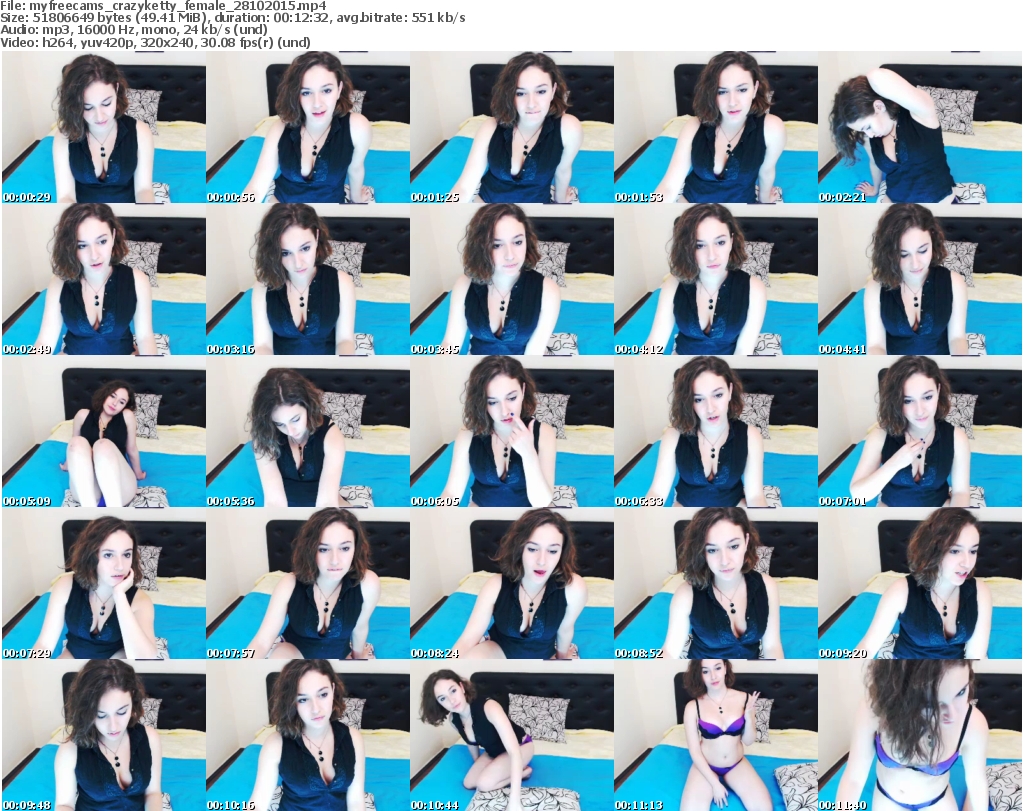Select the thumbnail stamped 00:00:29
Image resolution: width=1024 pixels, height=811 pixels.
pos(104,127)
